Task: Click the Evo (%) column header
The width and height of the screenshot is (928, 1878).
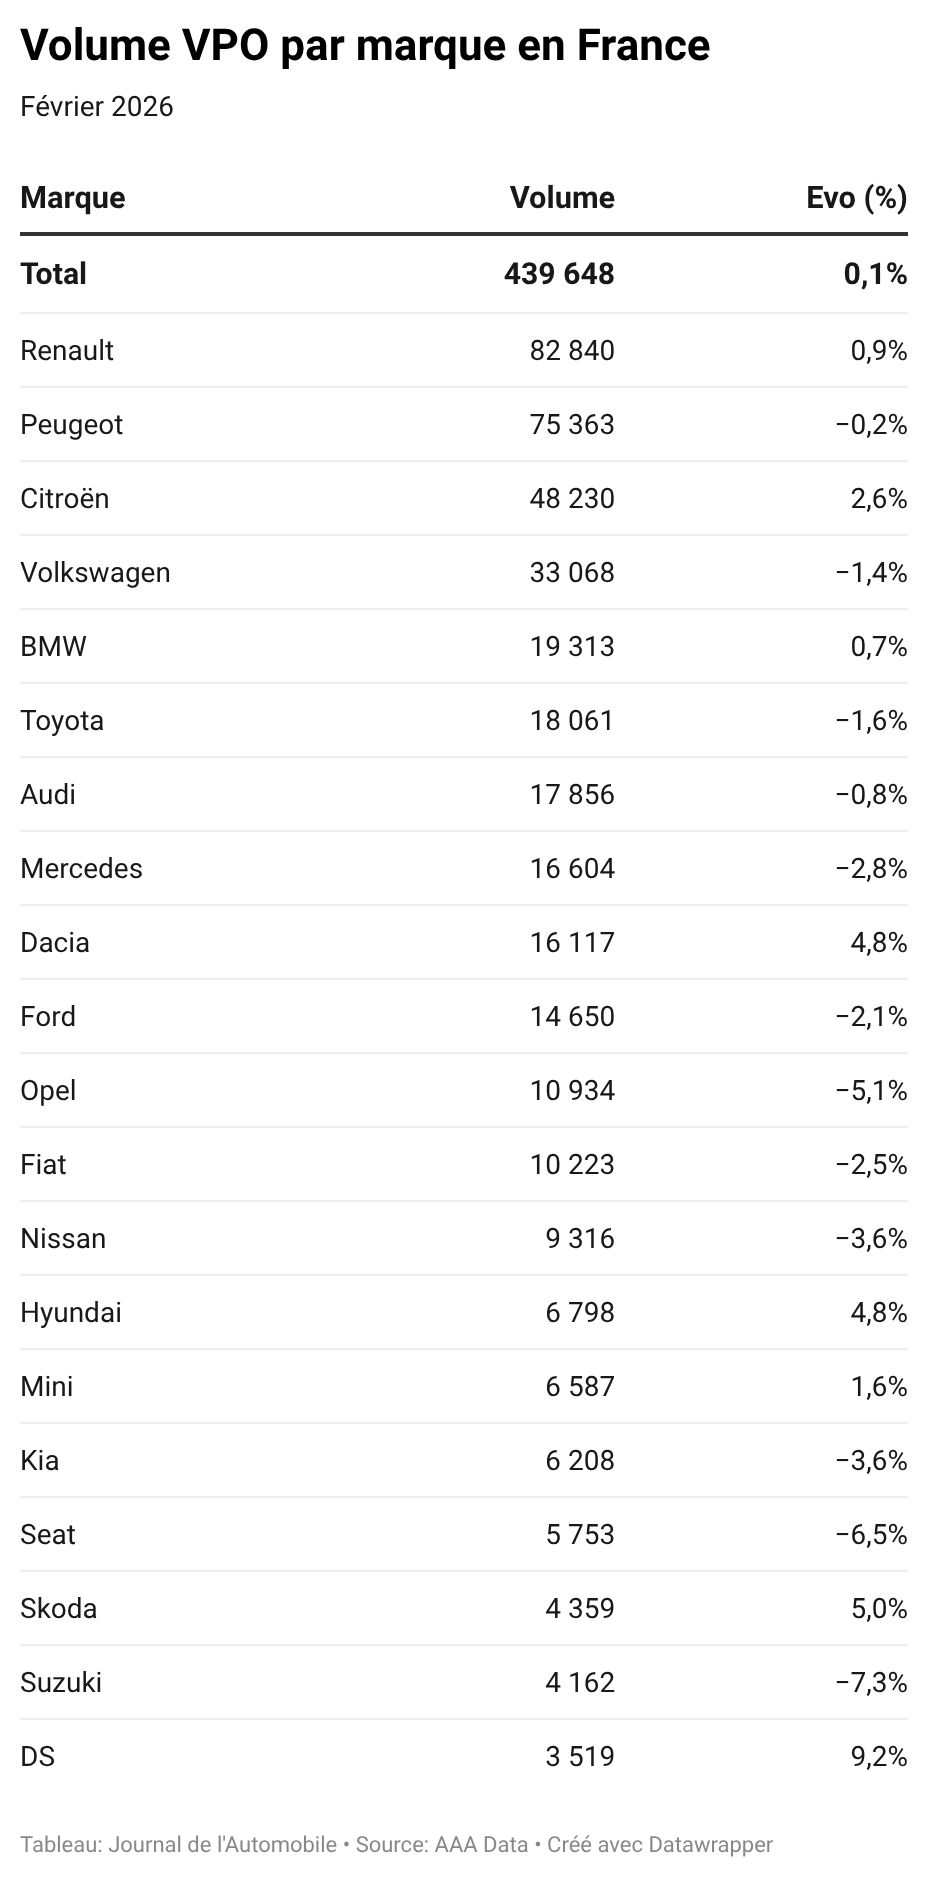Action: point(856,198)
